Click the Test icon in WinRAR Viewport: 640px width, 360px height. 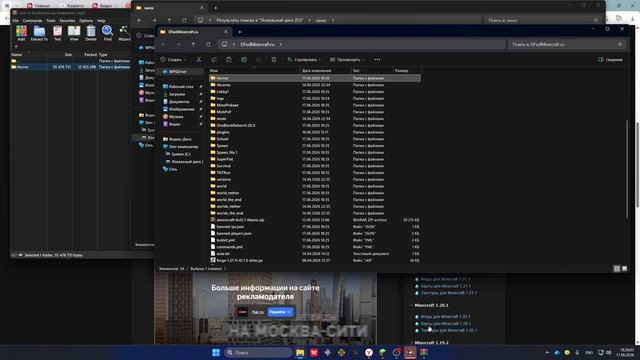(58, 33)
